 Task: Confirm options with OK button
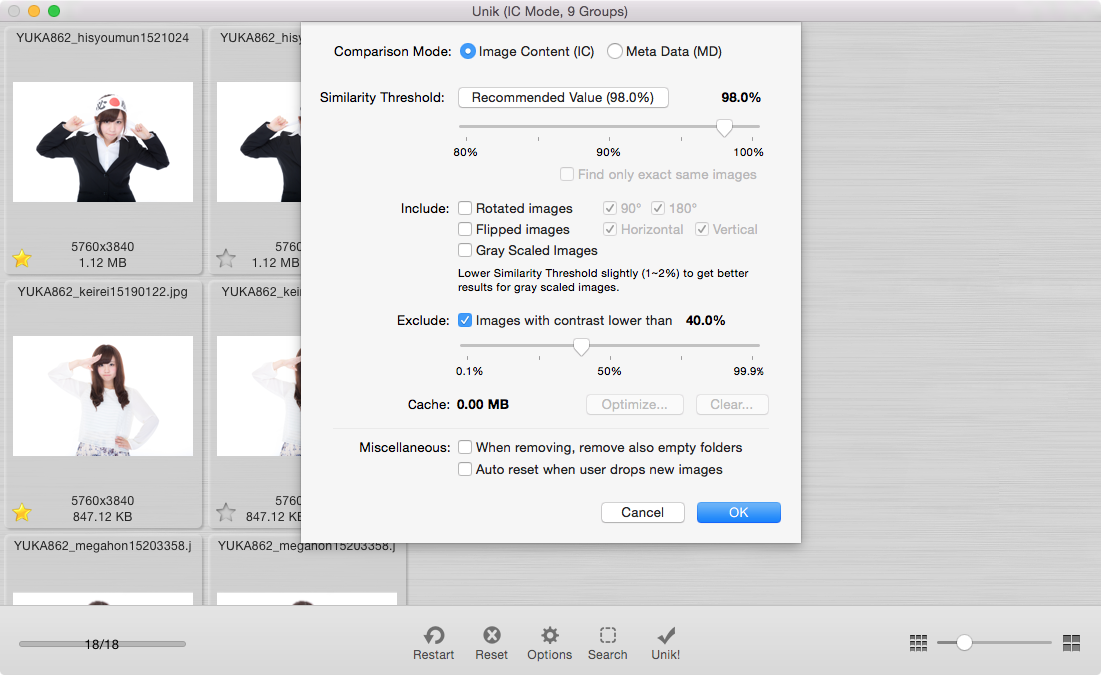click(x=739, y=512)
